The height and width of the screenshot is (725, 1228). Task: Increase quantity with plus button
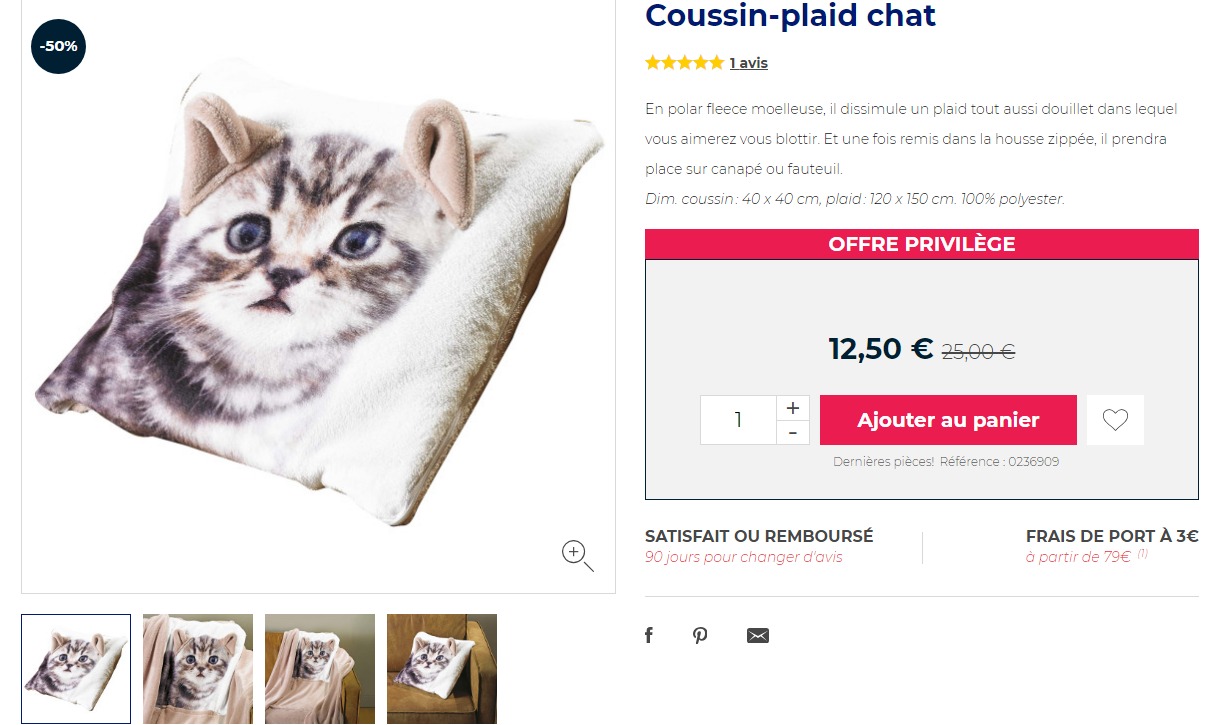coord(793,408)
